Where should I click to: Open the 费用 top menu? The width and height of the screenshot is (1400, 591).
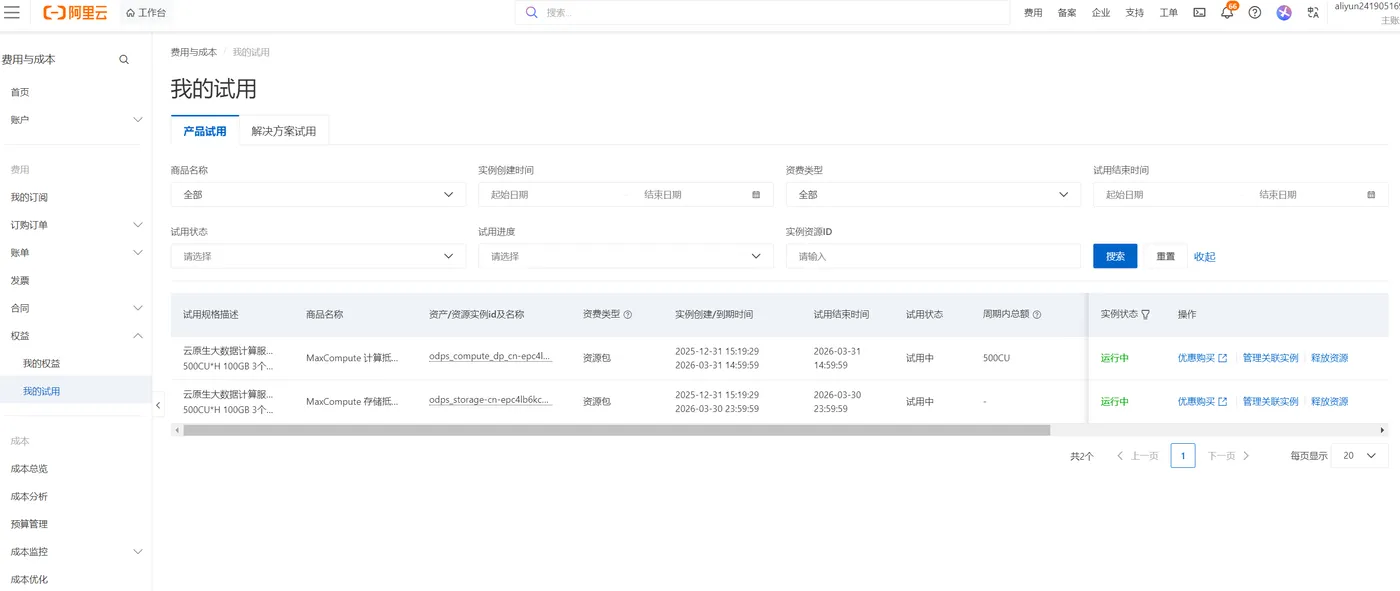(x=1033, y=13)
